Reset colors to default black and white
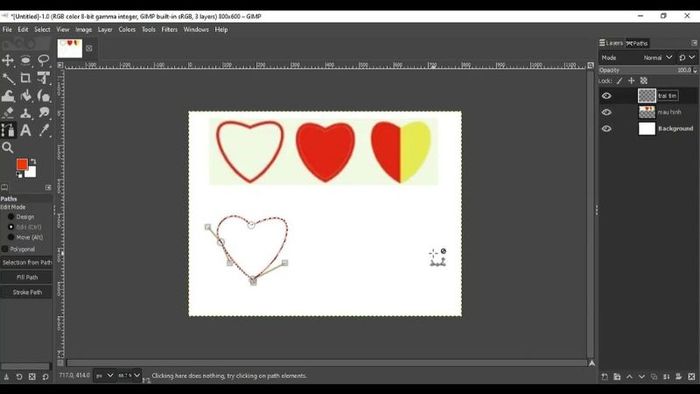Screen dimensions: 700x394 click(x=19, y=175)
